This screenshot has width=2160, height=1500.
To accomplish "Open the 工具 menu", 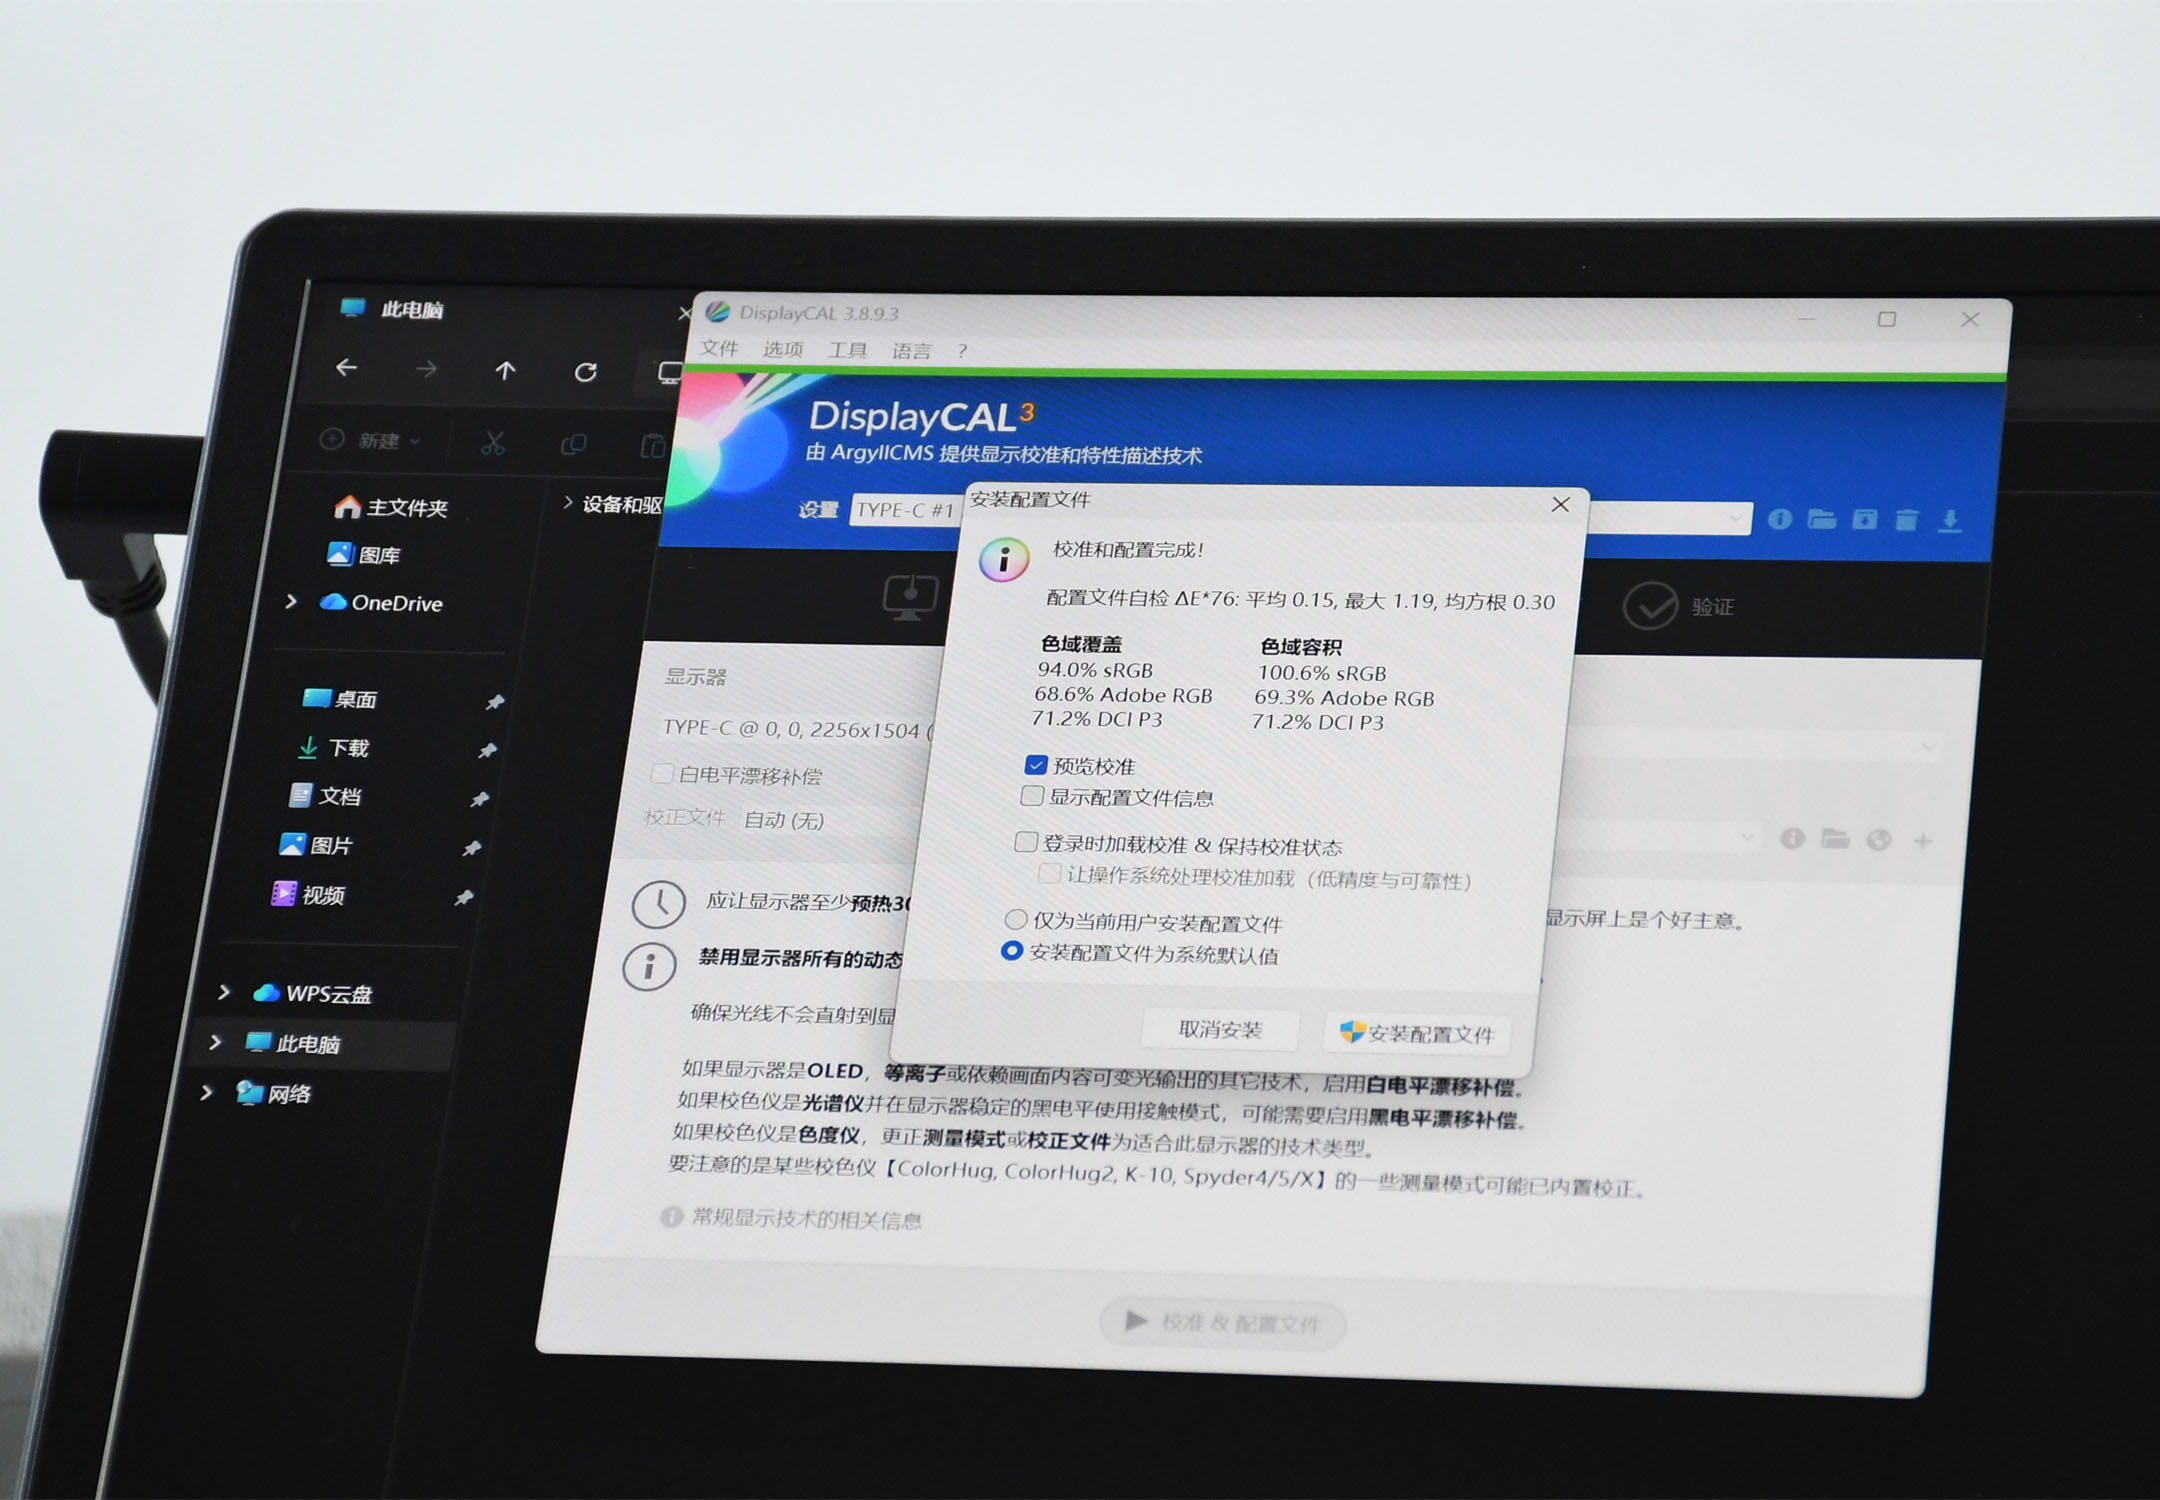I will 847,350.
